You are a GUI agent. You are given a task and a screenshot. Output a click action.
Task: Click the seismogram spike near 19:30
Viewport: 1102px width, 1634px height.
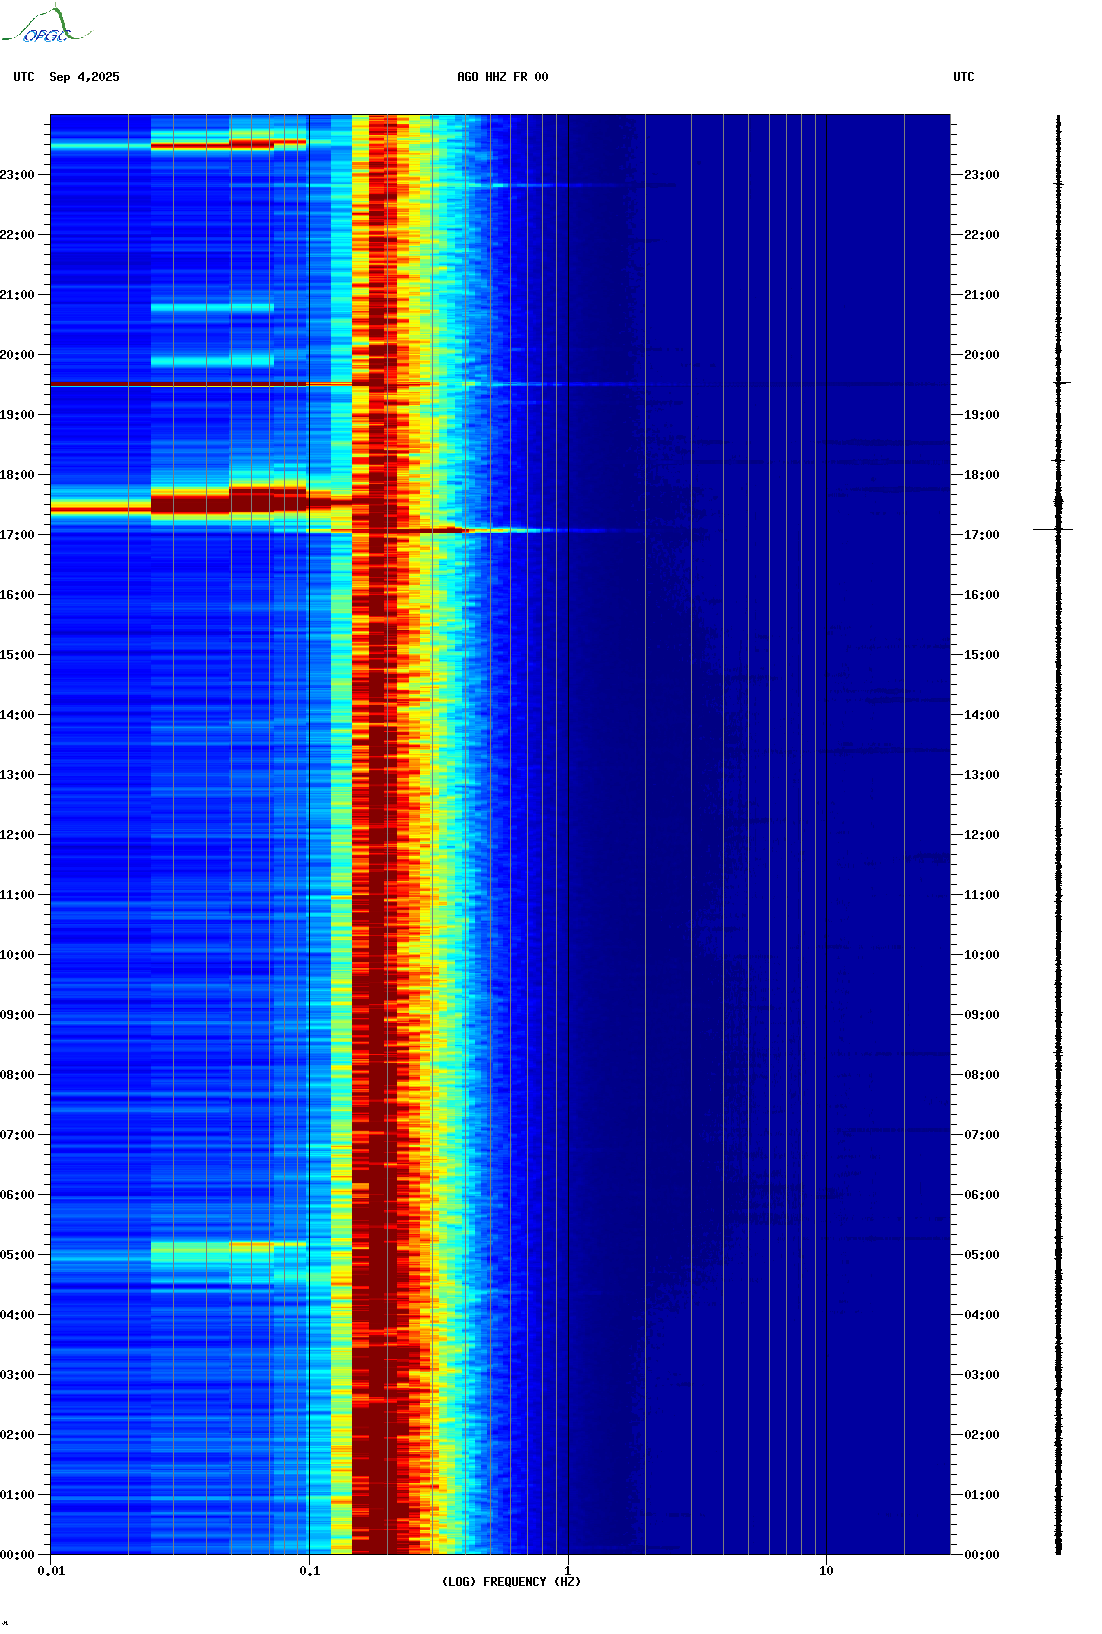1061,383
